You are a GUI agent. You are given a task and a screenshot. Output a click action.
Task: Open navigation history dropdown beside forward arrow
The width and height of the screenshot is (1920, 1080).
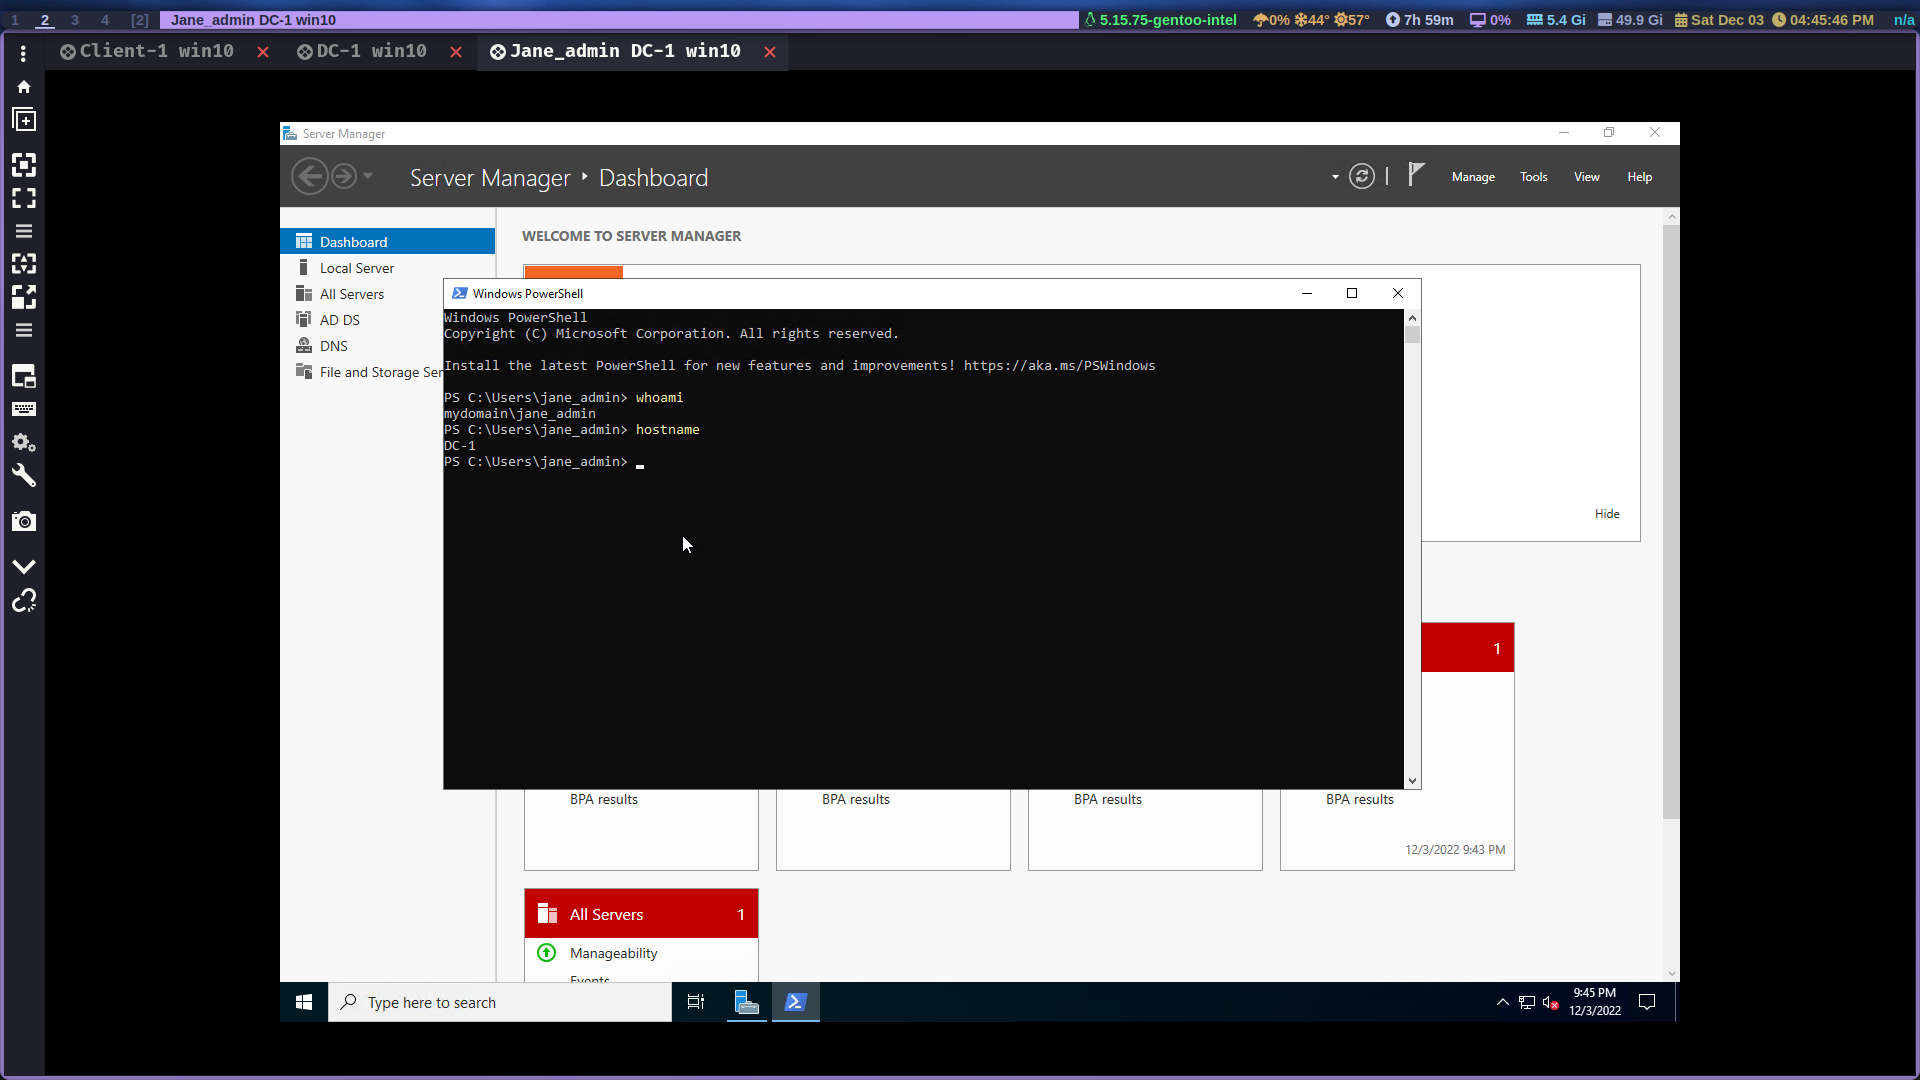[x=368, y=176]
